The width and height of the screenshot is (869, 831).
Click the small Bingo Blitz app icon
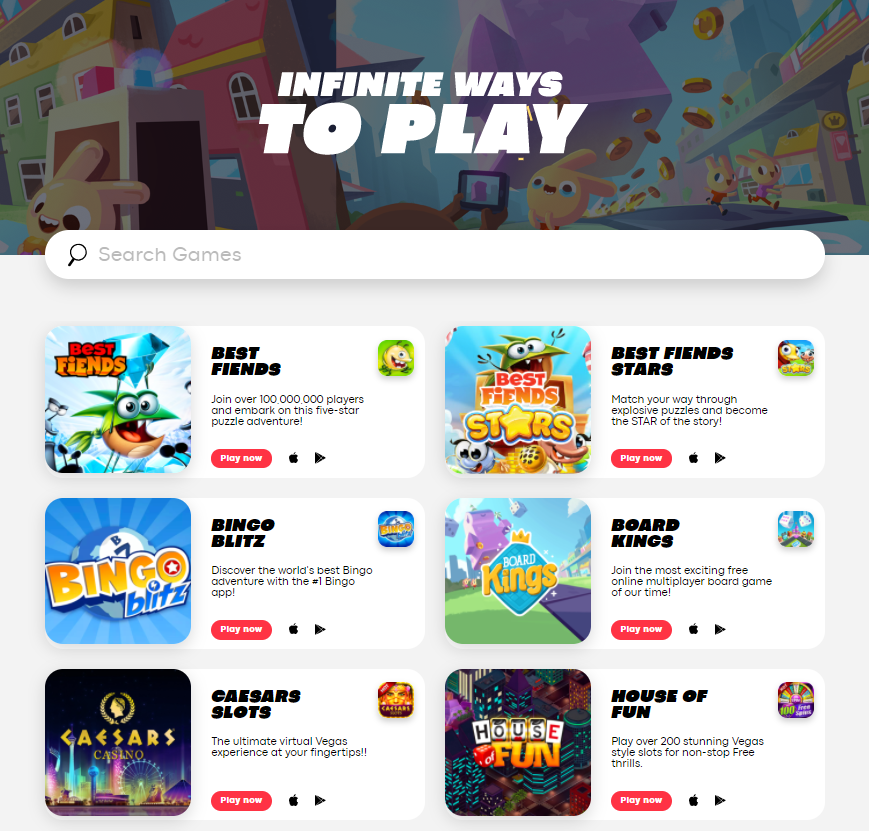(x=396, y=529)
